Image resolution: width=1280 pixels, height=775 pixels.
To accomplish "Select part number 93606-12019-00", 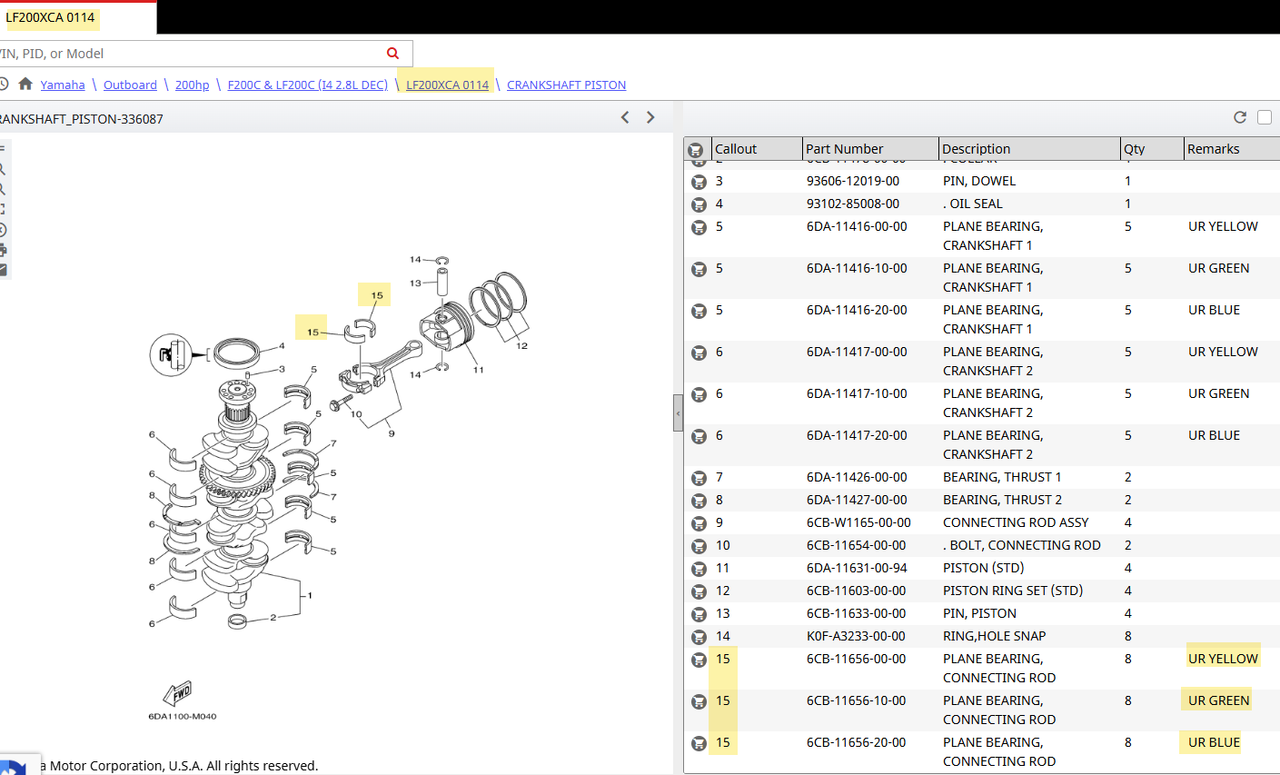I will coord(853,181).
